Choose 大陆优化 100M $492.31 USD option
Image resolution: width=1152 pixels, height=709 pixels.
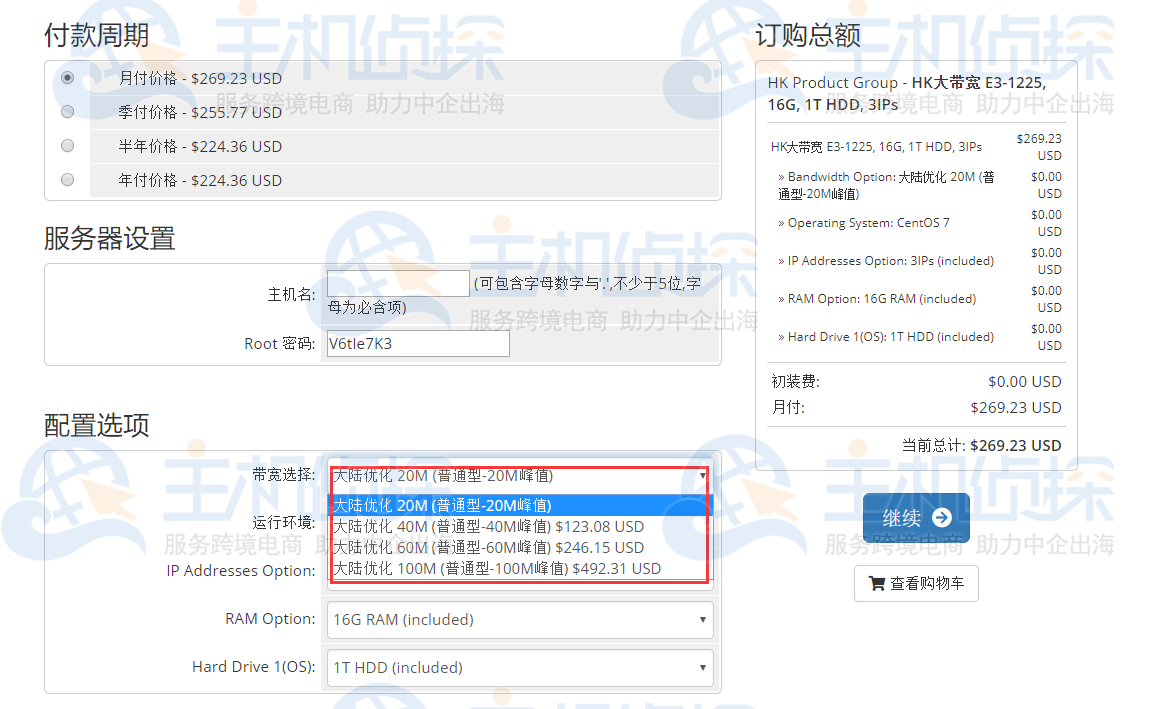(x=519, y=569)
